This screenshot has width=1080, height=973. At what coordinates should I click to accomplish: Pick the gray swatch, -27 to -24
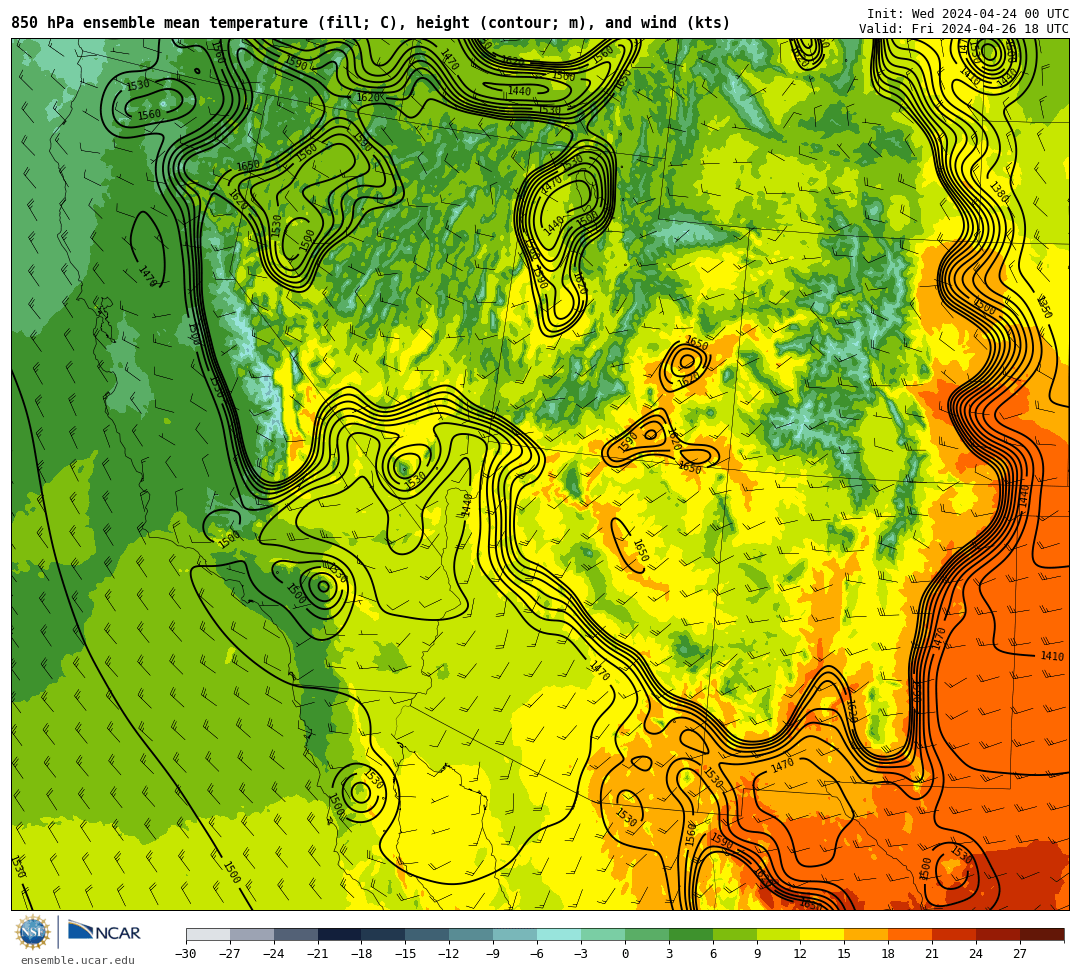click(x=252, y=934)
